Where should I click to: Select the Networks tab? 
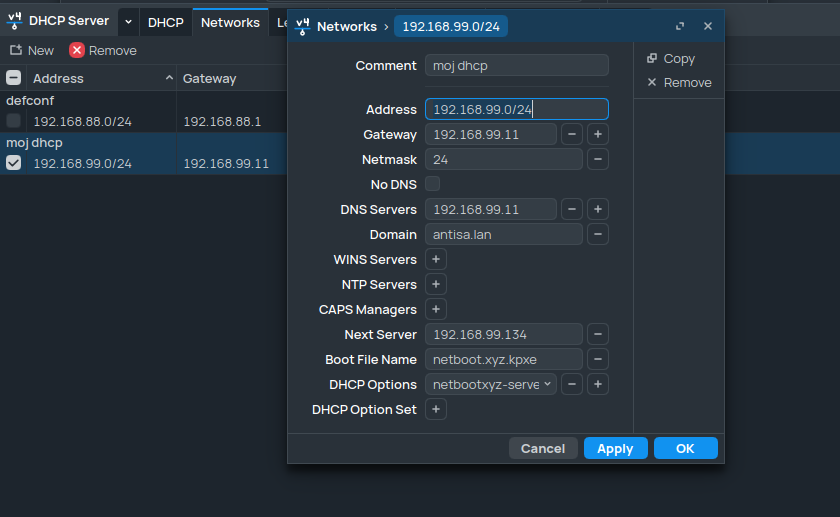pos(230,22)
